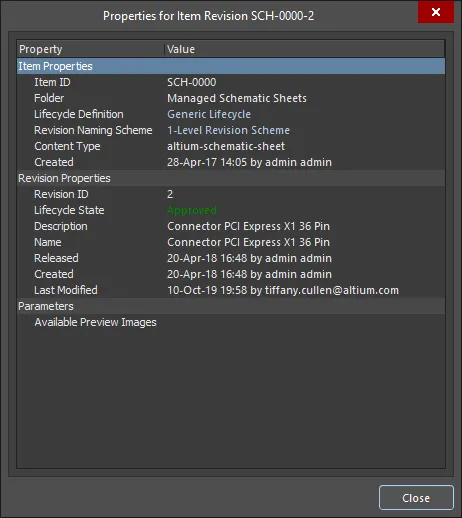The width and height of the screenshot is (462, 518).
Task: Click the Property column header
Action: 90,49
